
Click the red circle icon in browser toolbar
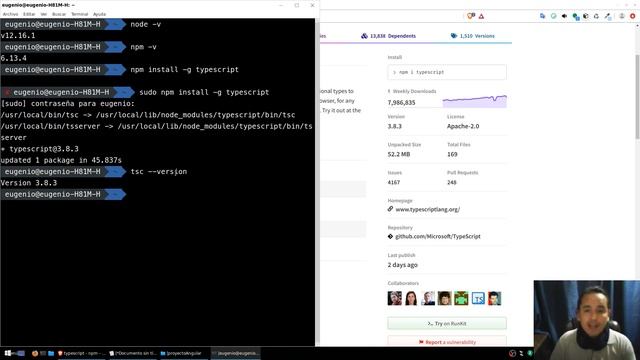coord(633,16)
